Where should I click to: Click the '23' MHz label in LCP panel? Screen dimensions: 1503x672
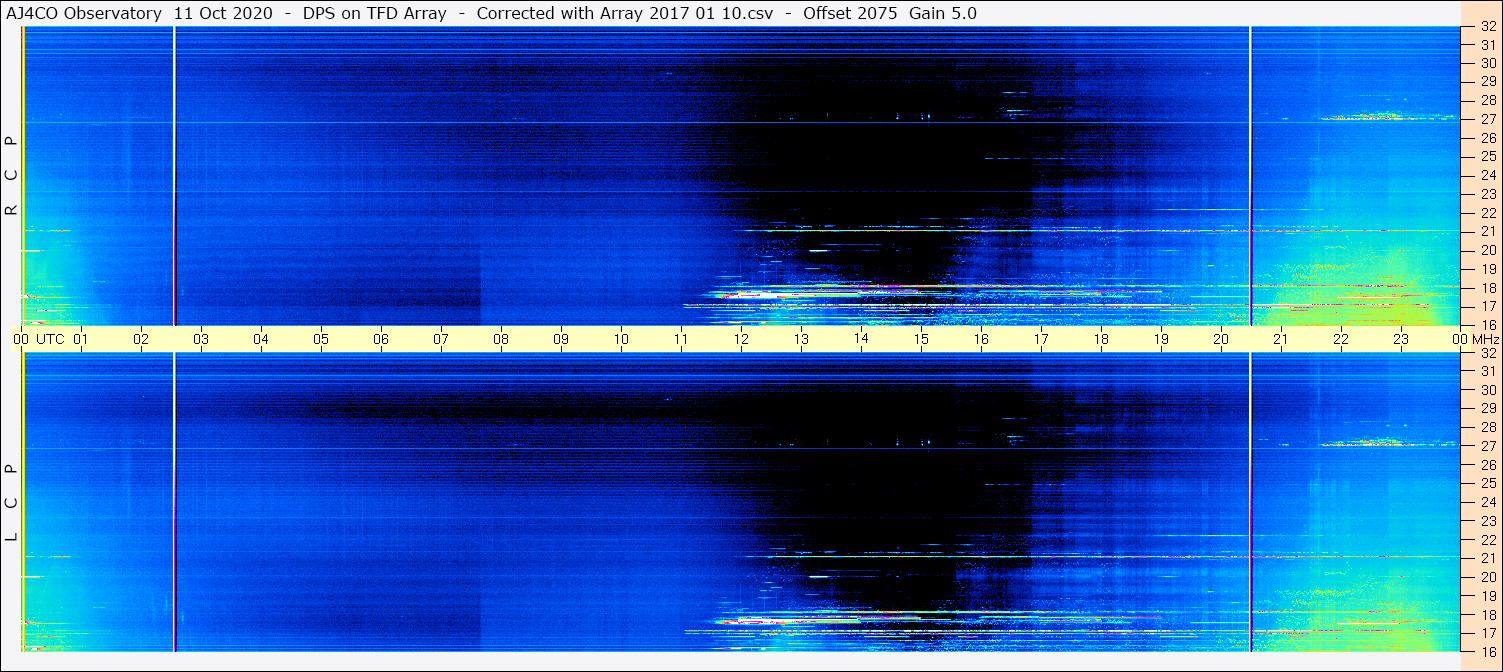[1487, 521]
